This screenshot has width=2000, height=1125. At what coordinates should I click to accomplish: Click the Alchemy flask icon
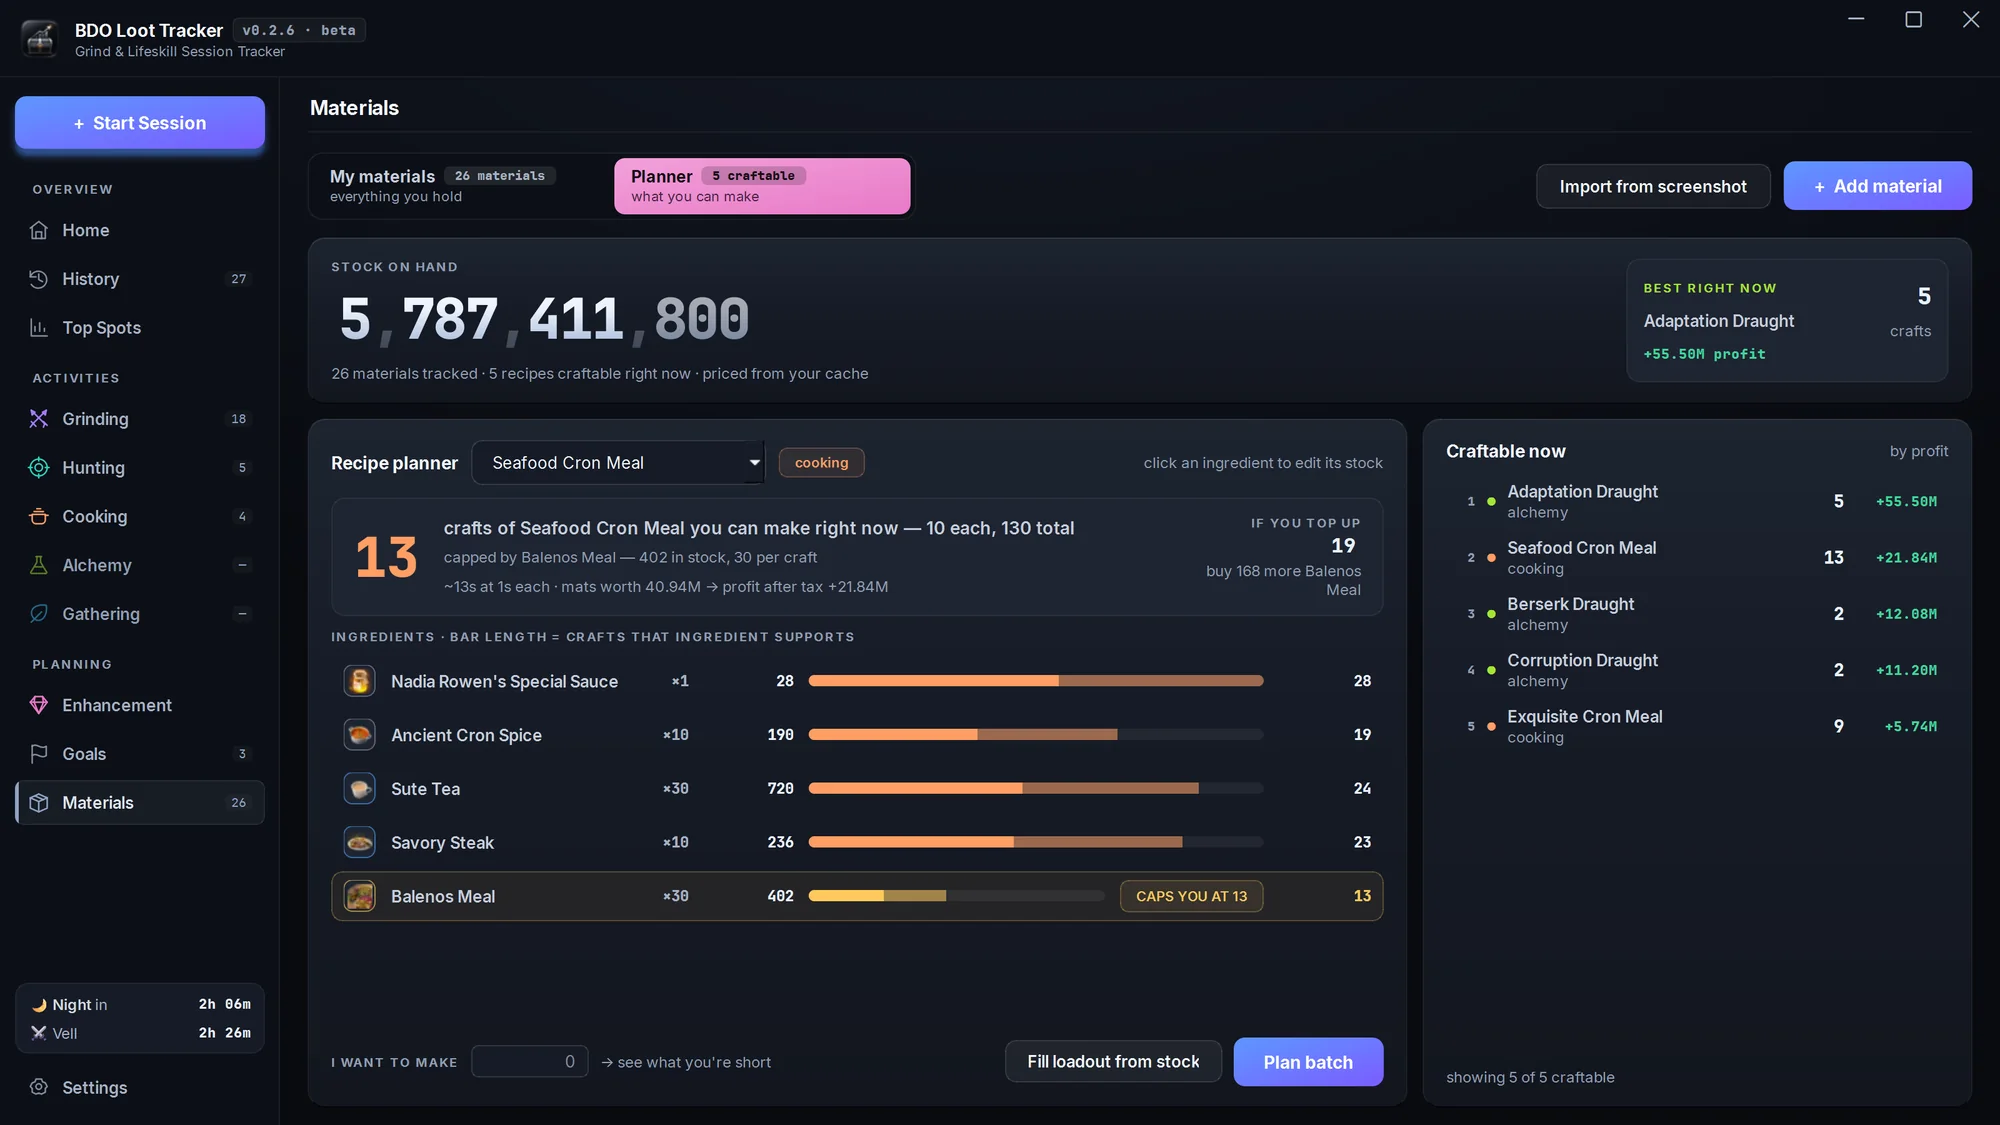(39, 565)
